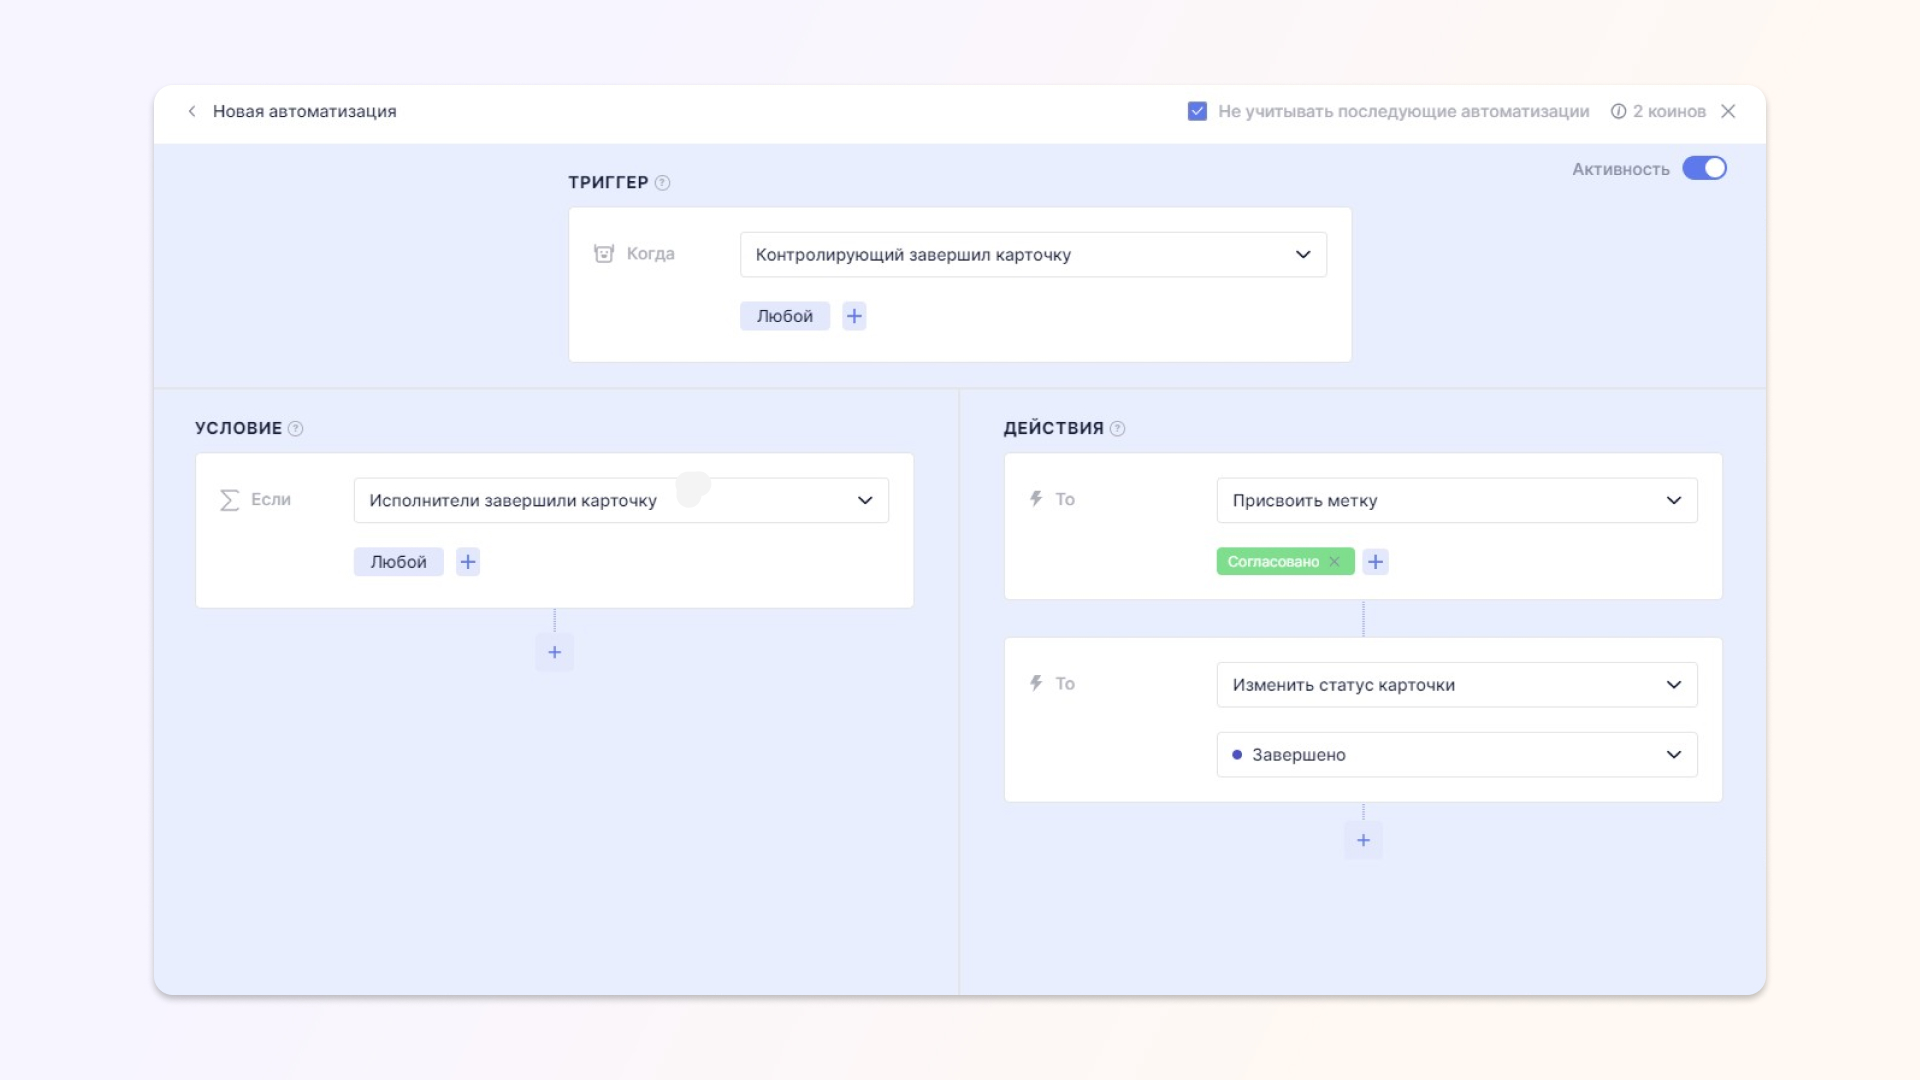This screenshot has width=1920, height=1080.
Task: Uncheck Не учитывать последующие автоматизации checkbox
Action: (1197, 112)
